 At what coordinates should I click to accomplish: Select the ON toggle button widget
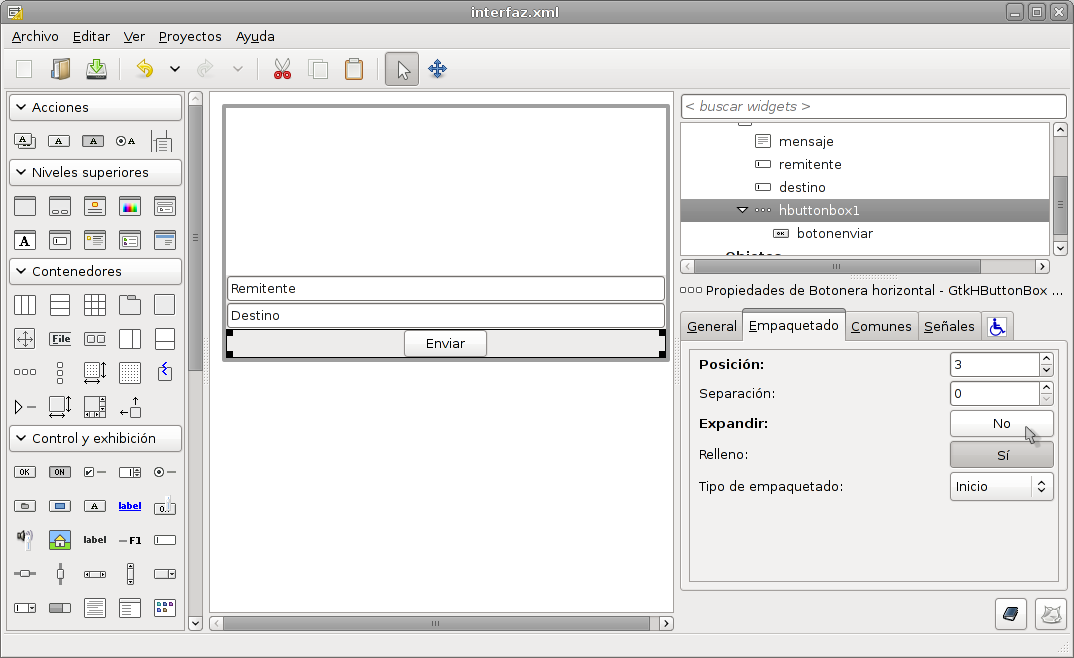(60, 472)
